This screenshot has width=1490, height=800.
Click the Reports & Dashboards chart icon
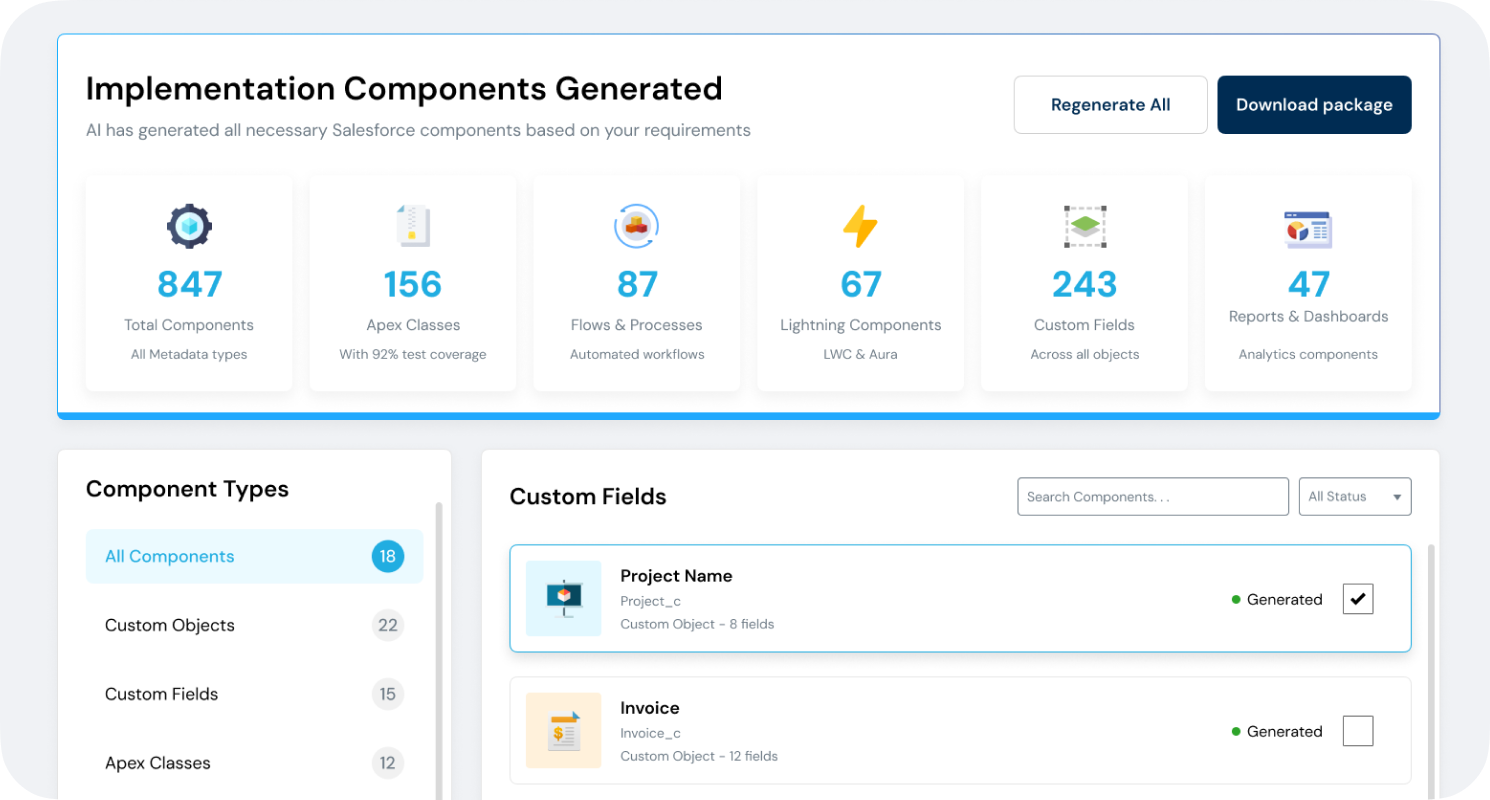click(1308, 229)
